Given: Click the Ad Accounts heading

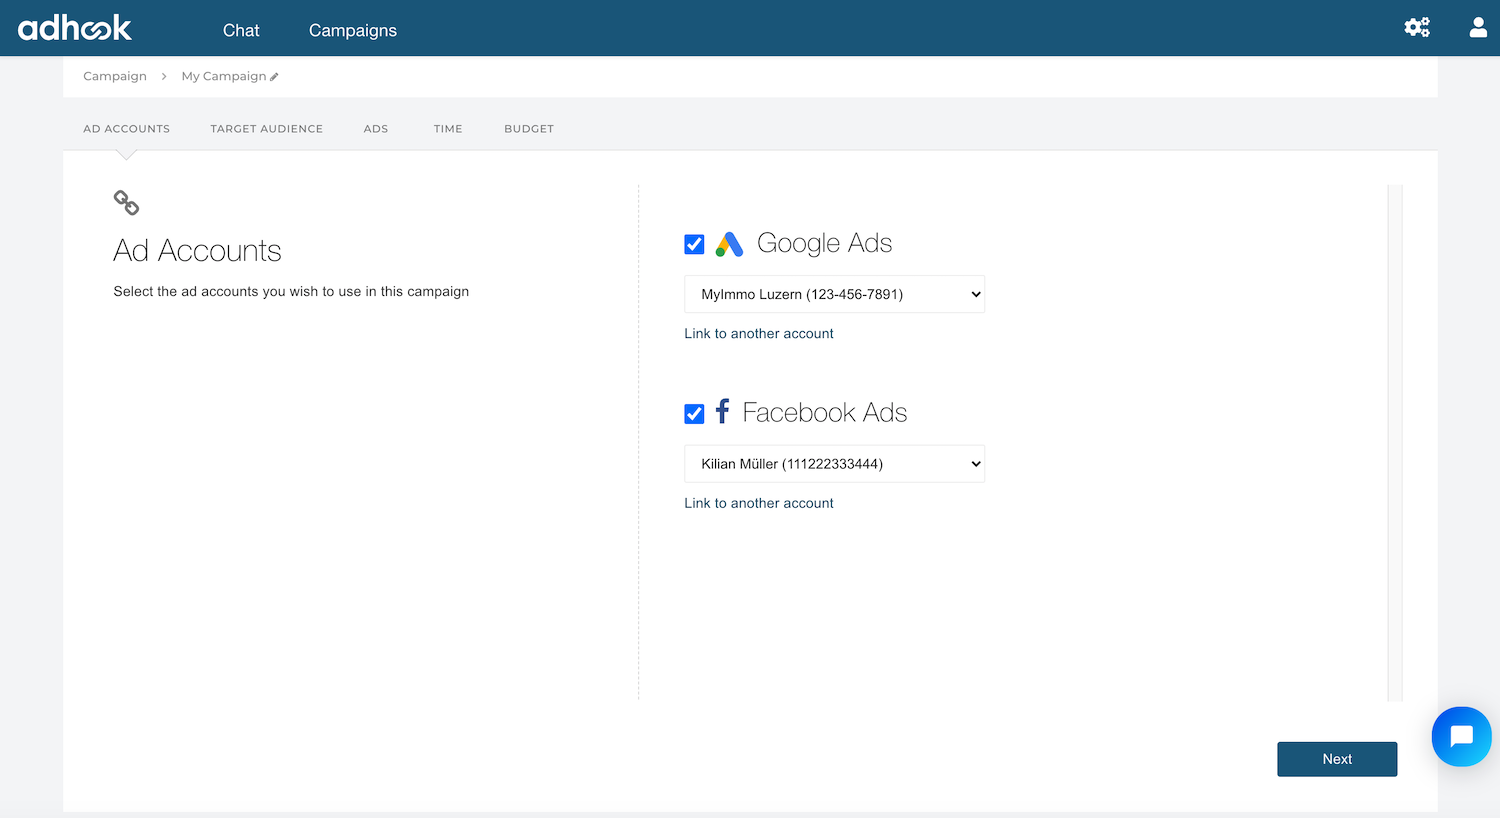Looking at the screenshot, I should [197, 250].
